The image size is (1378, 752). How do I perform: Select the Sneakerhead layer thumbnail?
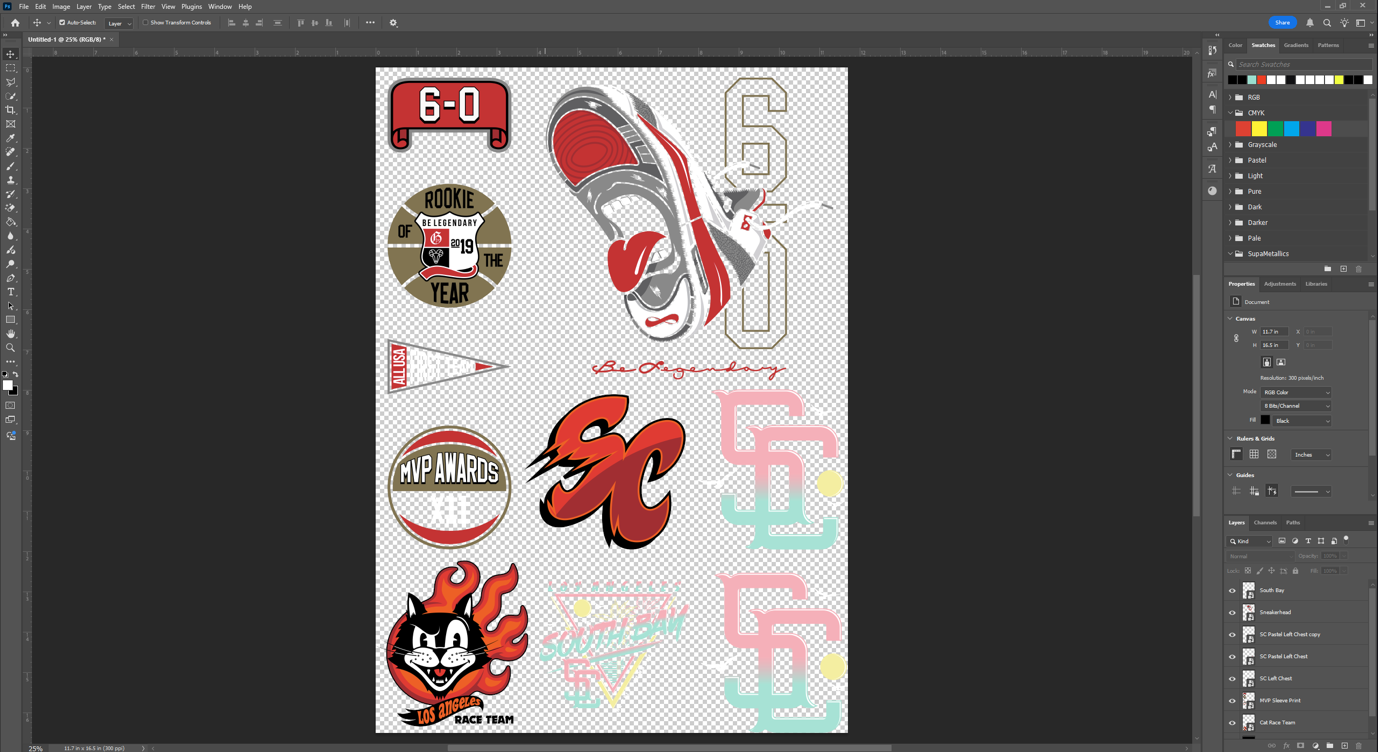pos(1249,612)
